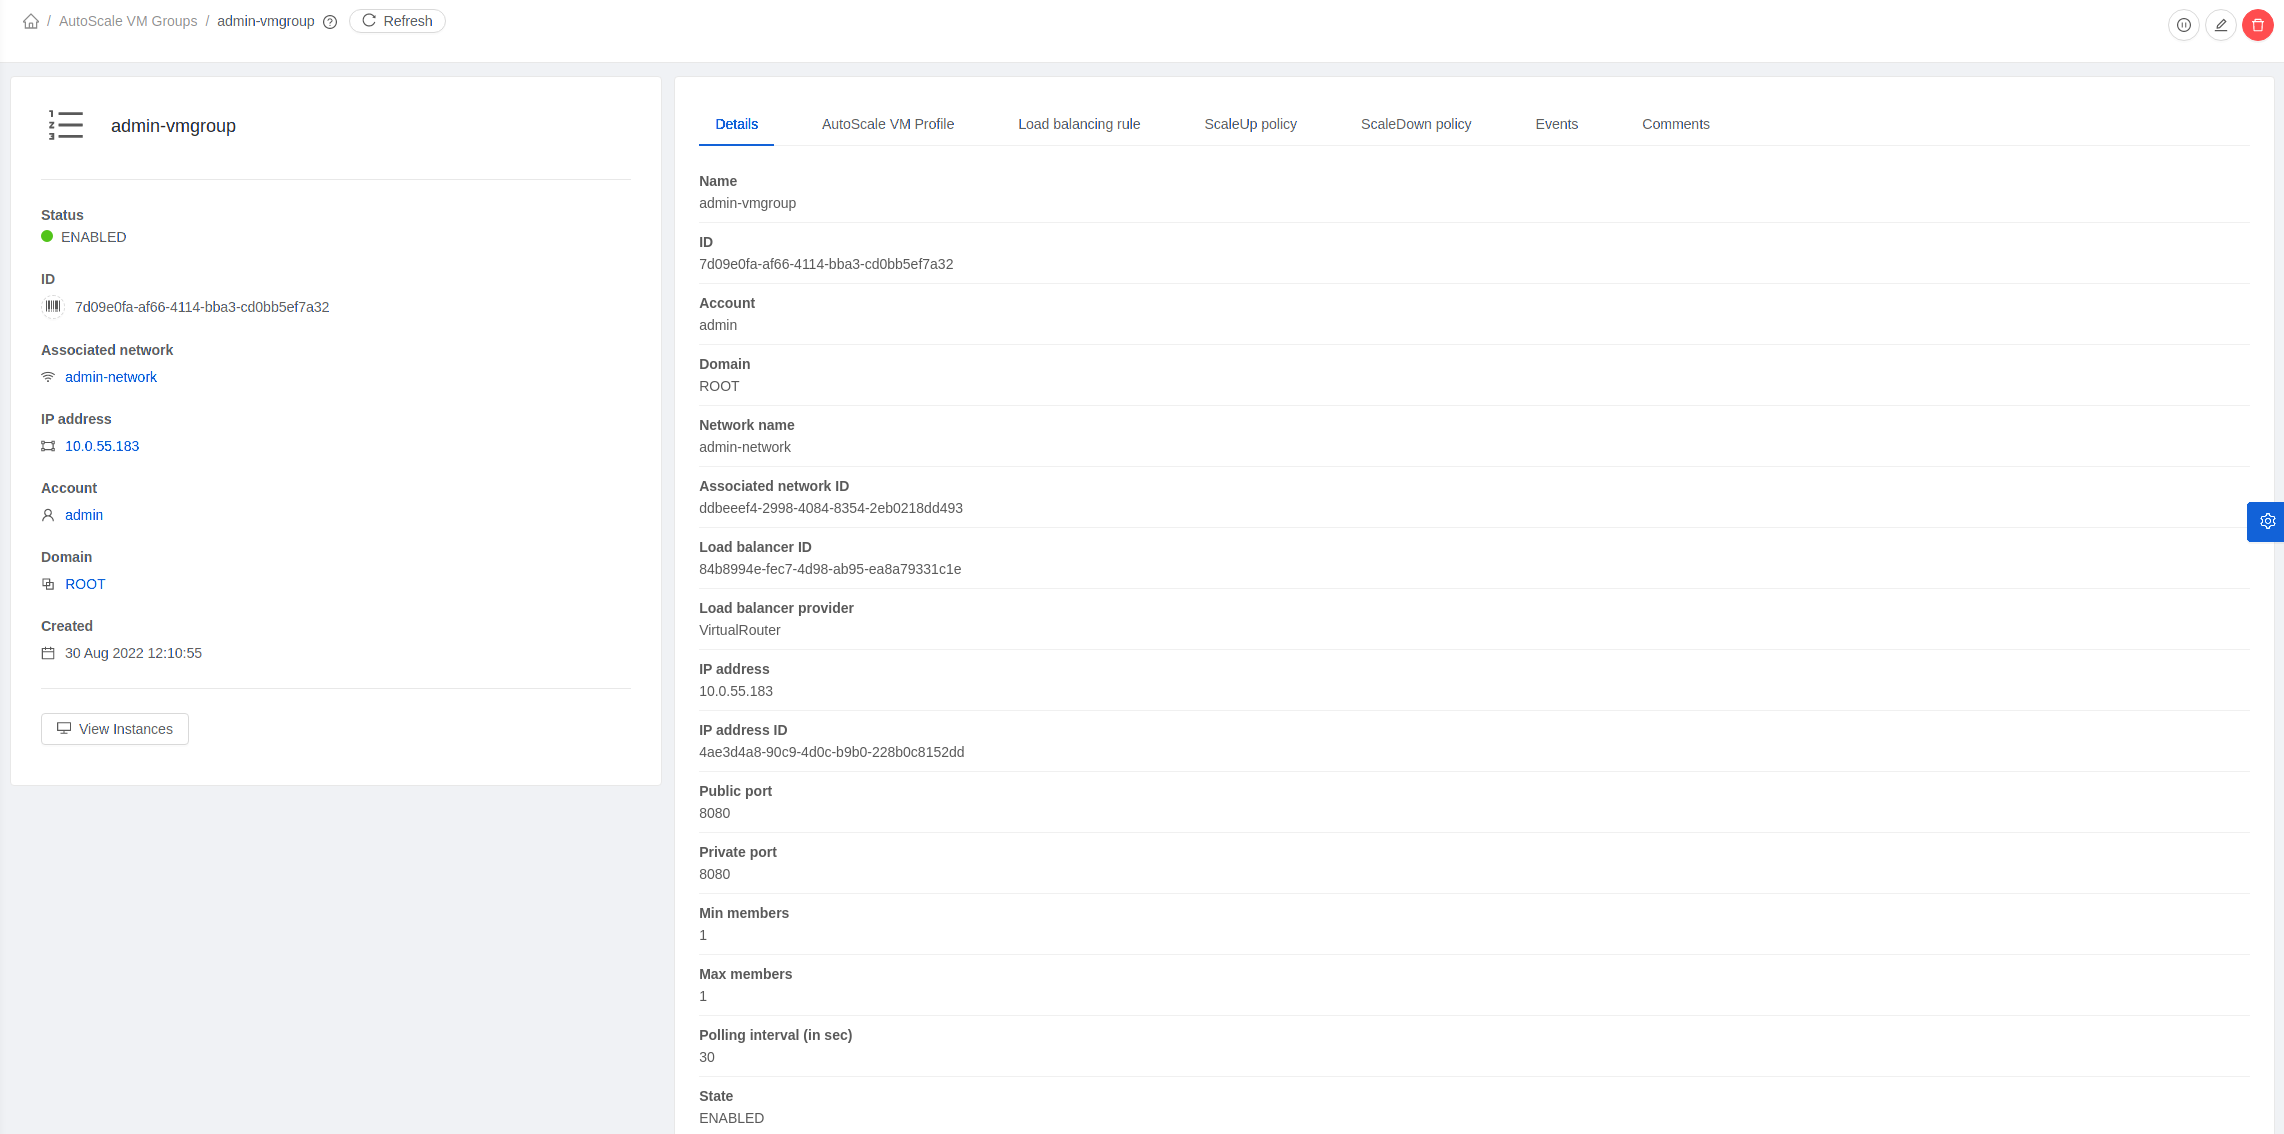
Task: Click the View Instances button
Action: (114, 729)
